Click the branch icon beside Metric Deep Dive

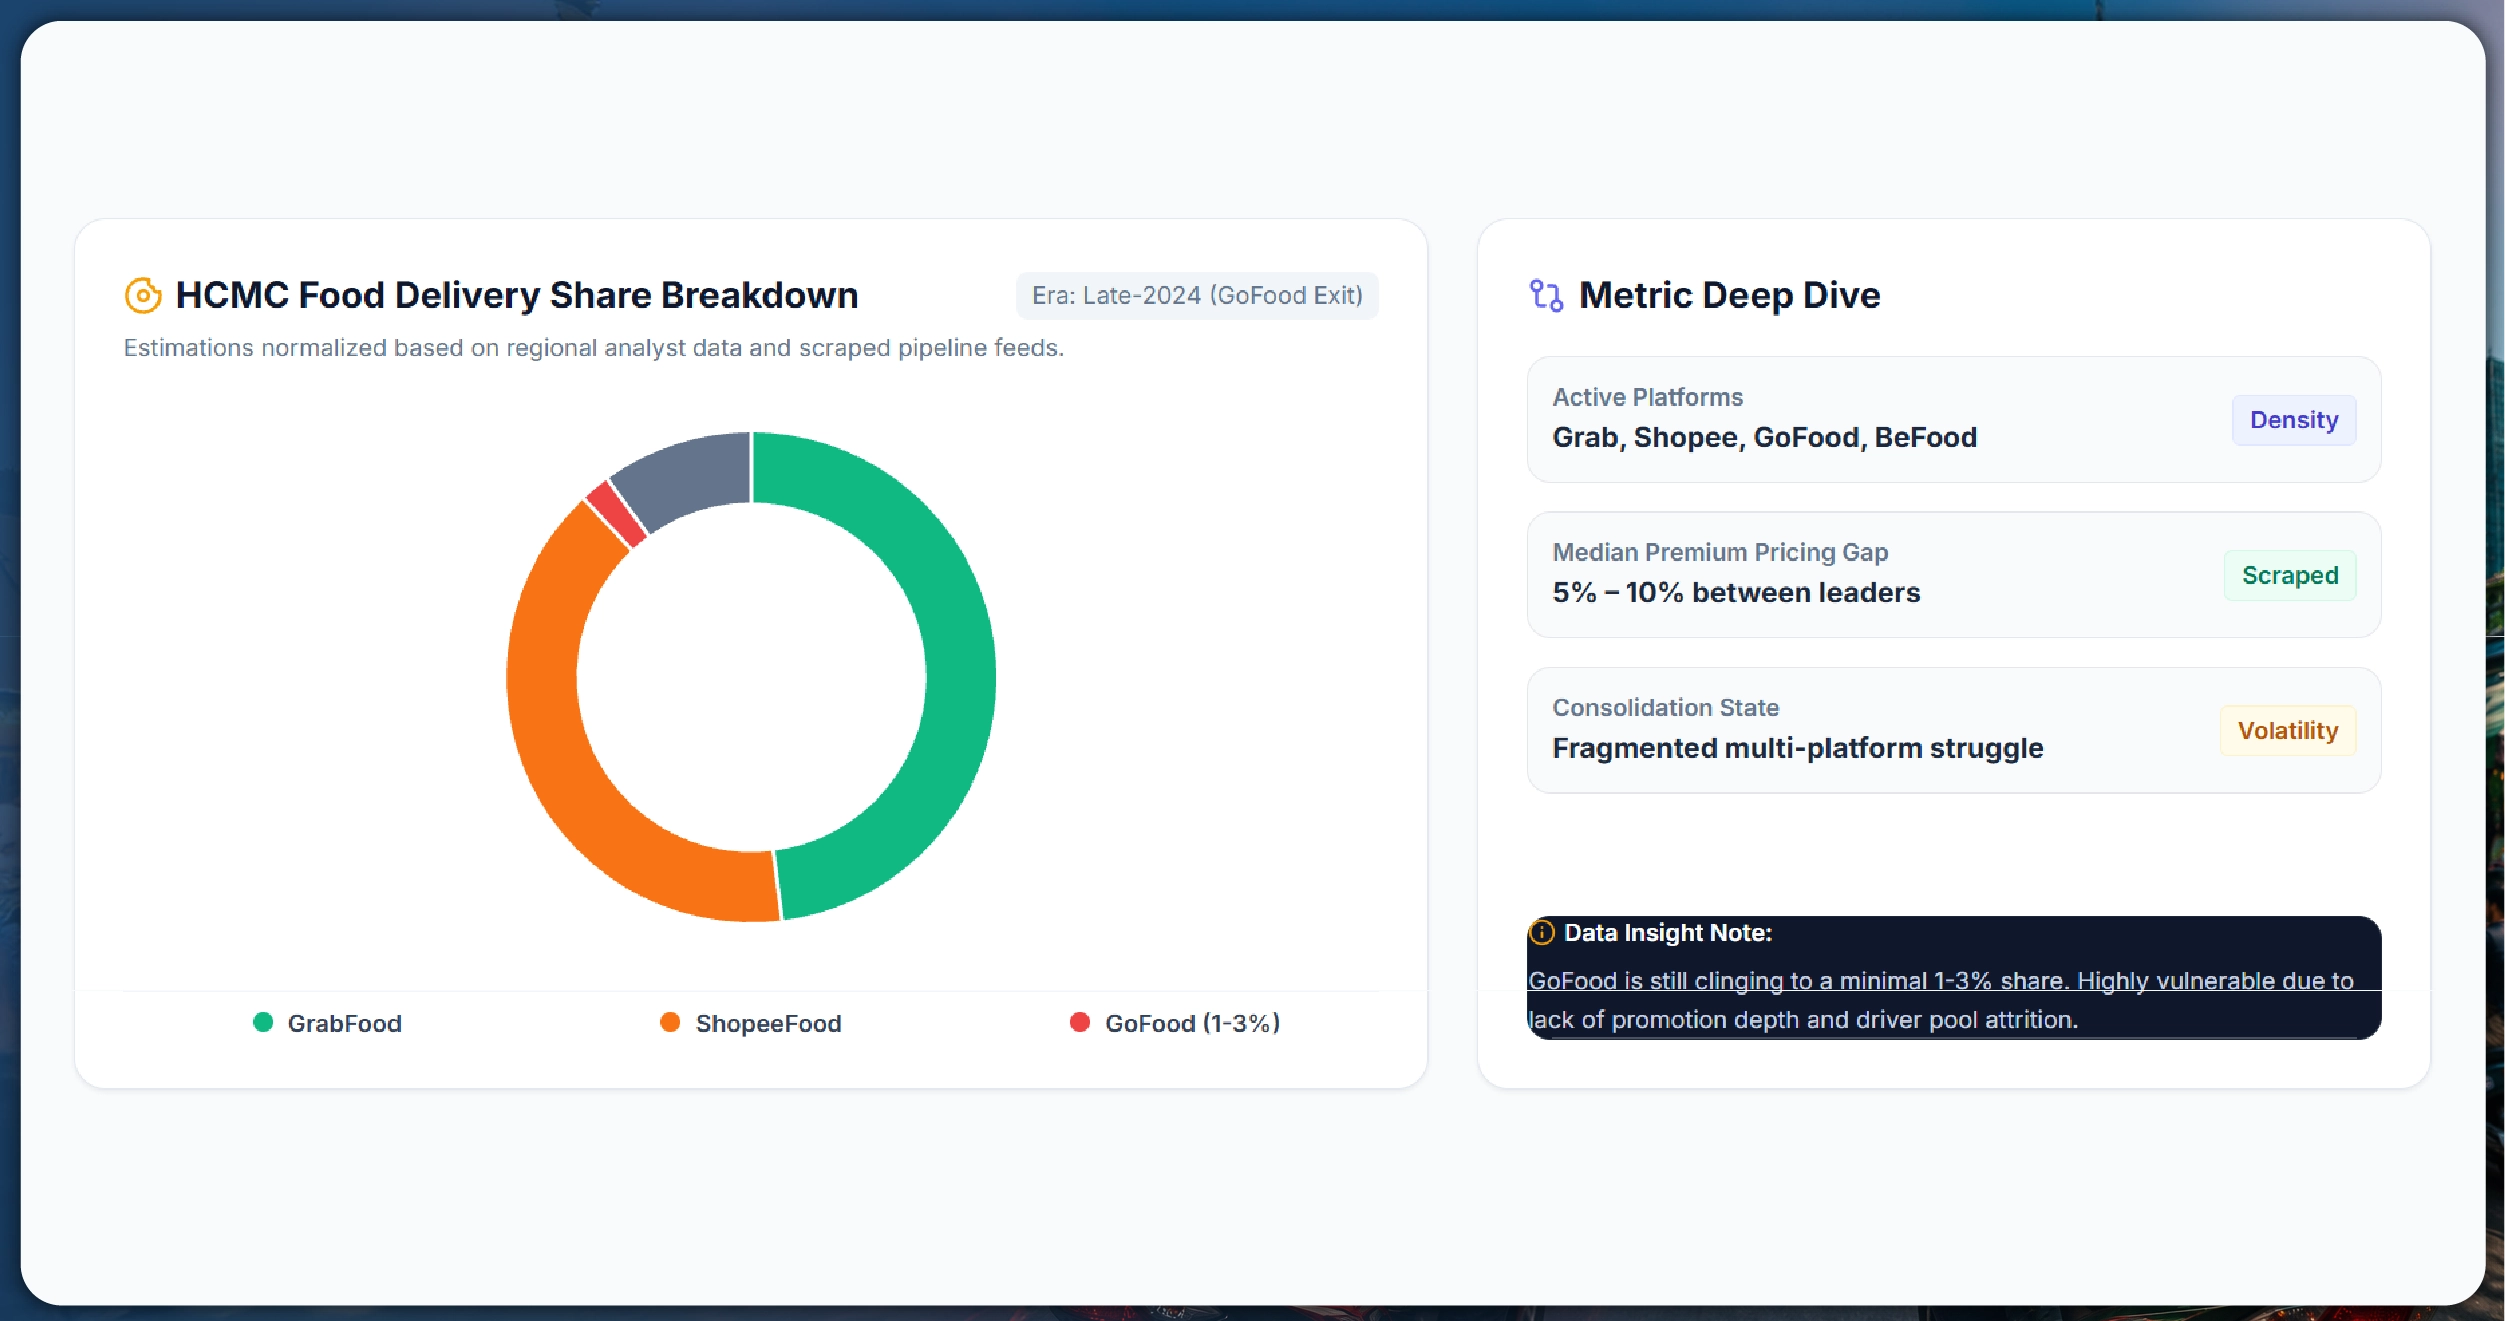(x=1546, y=295)
